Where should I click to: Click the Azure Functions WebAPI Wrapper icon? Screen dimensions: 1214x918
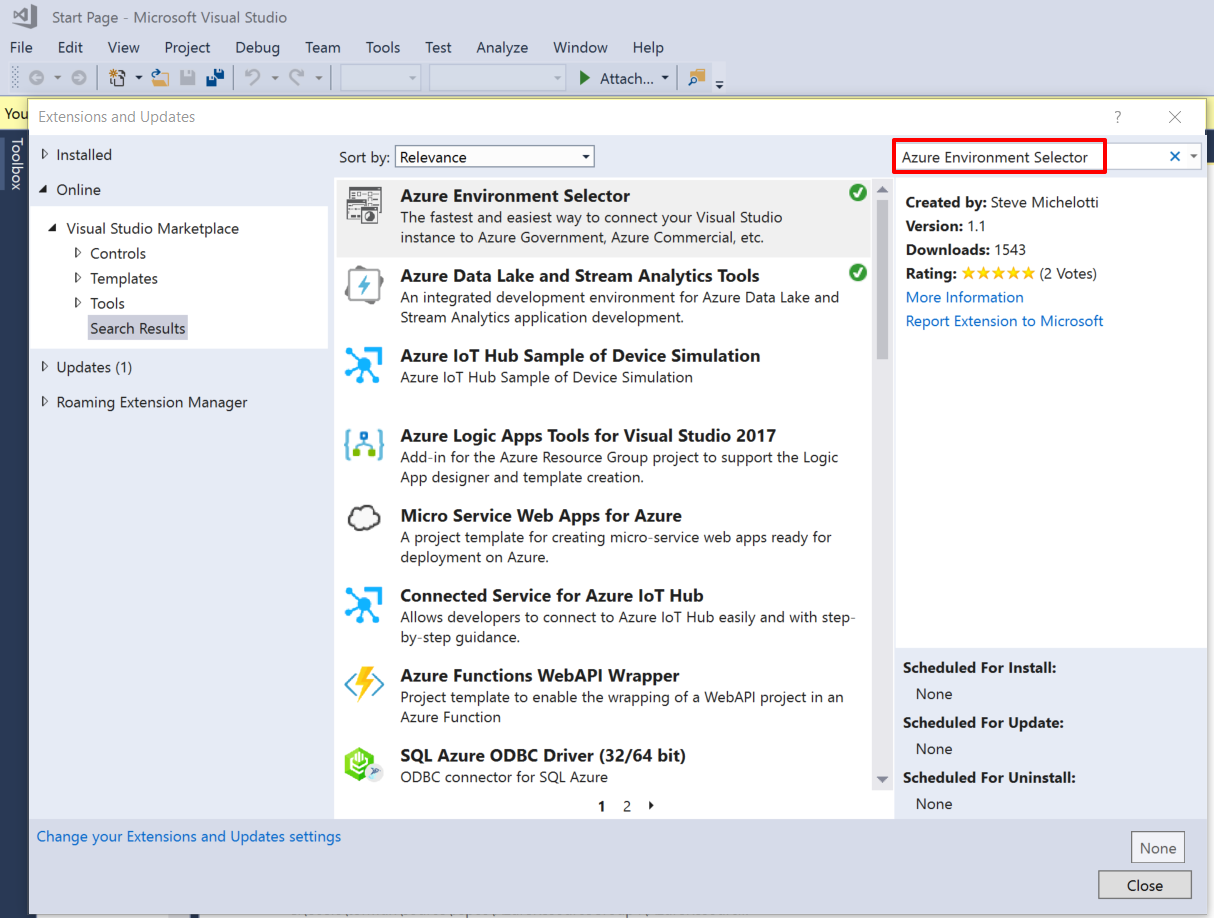click(x=363, y=685)
